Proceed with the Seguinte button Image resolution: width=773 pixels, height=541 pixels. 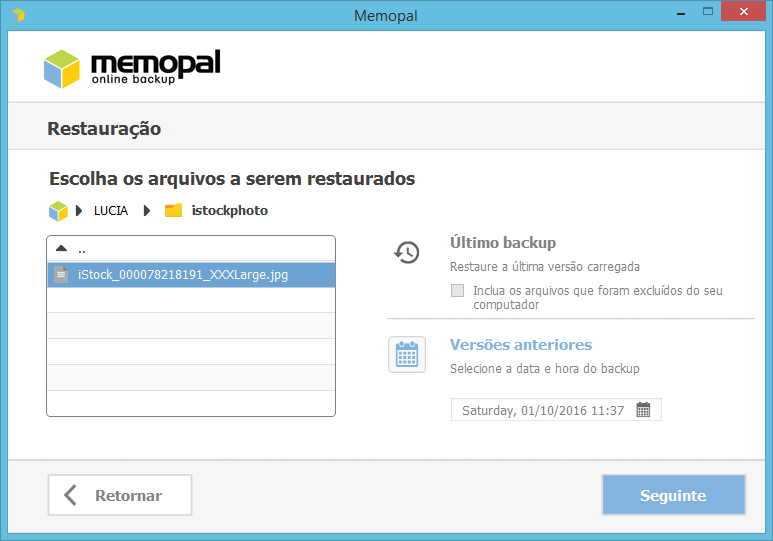pyautogui.click(x=673, y=495)
